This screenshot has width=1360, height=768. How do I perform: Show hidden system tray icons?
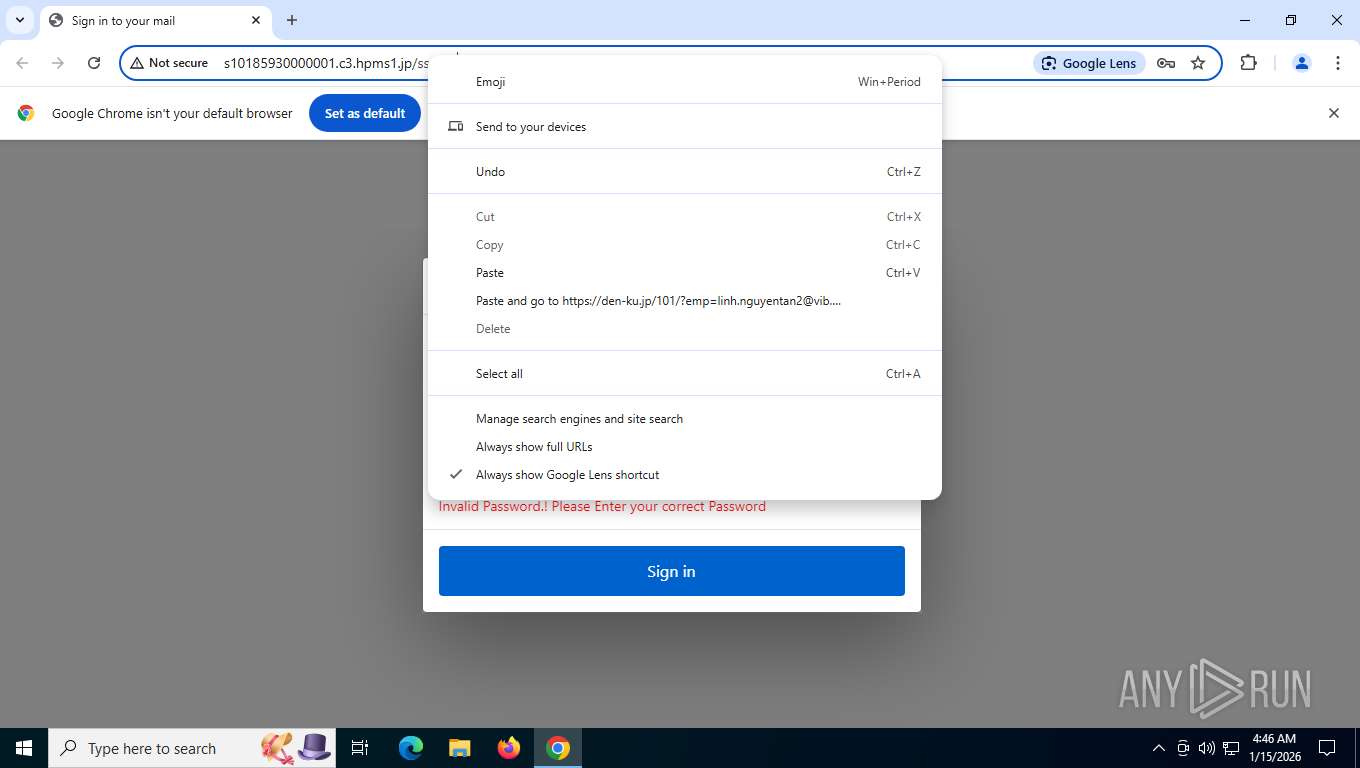pyautogui.click(x=1159, y=748)
